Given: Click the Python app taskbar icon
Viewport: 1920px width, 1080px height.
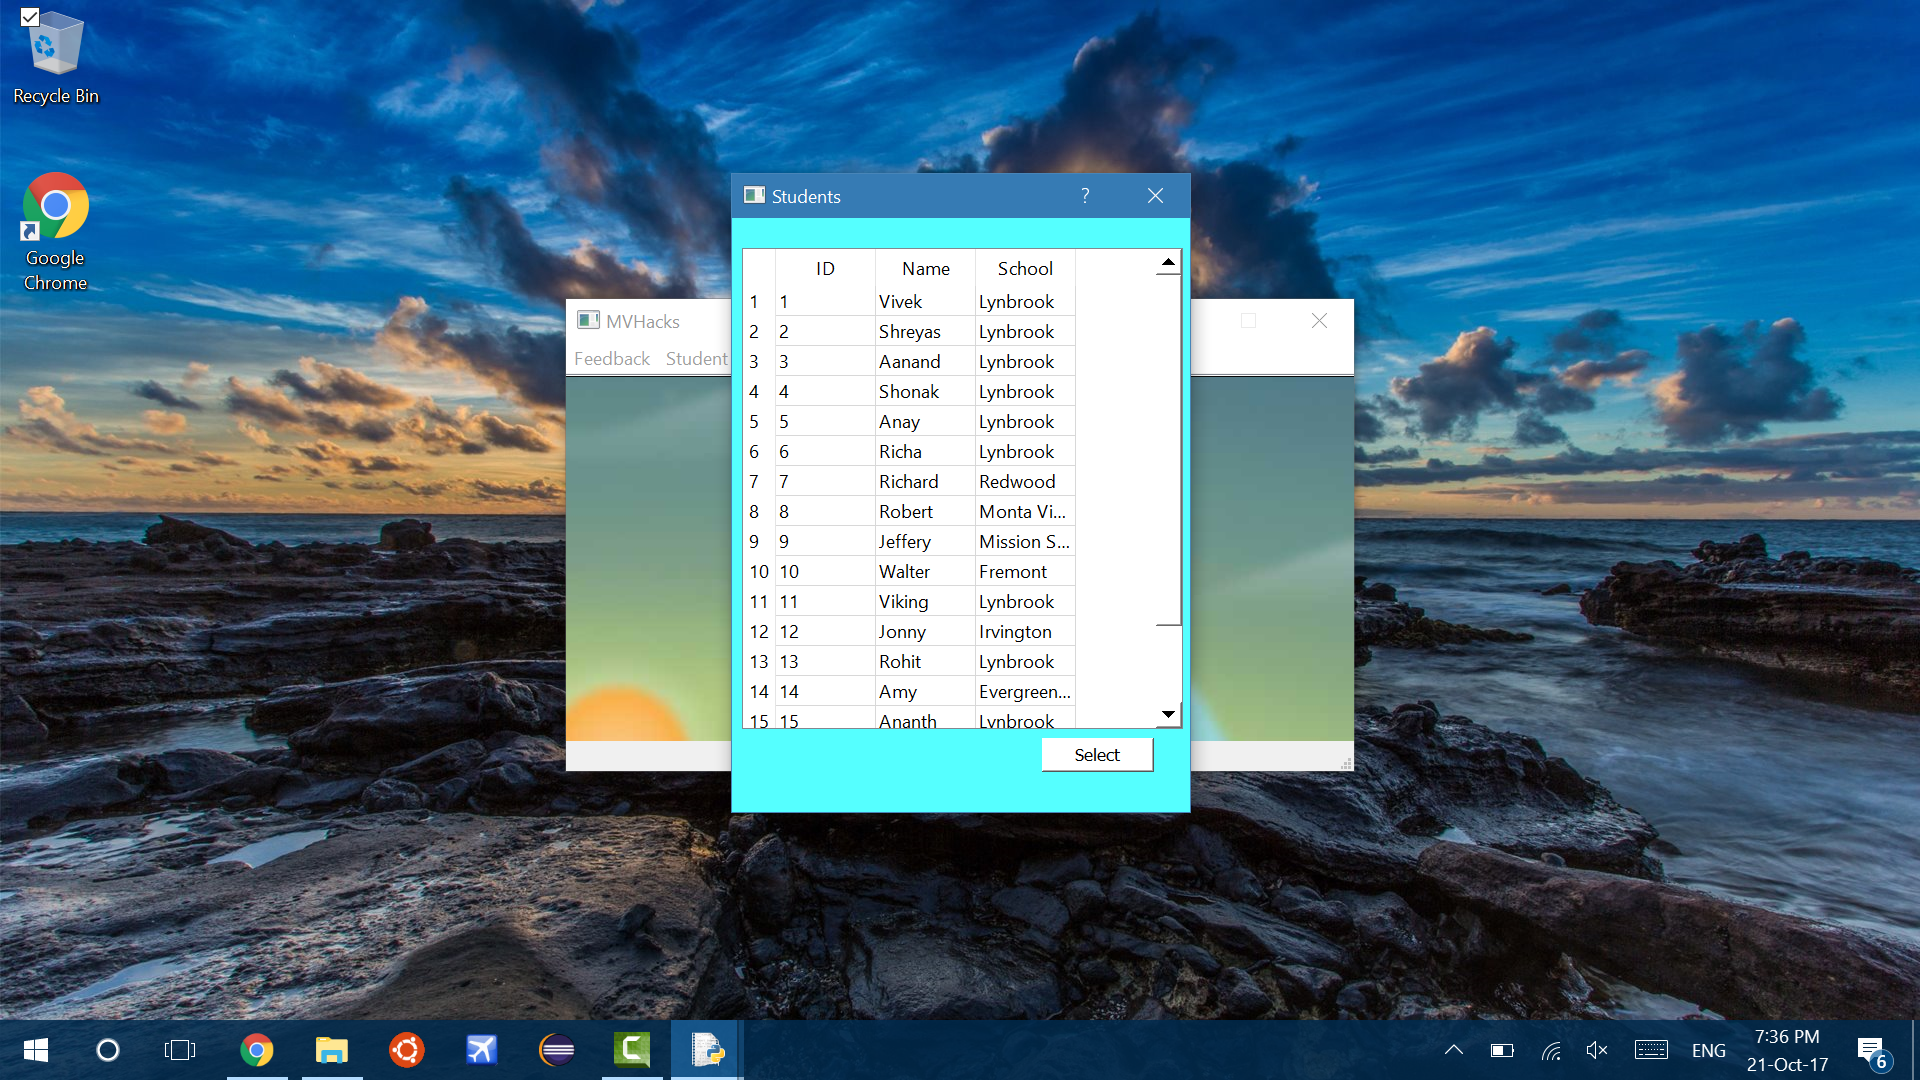Looking at the screenshot, I should 707,1050.
